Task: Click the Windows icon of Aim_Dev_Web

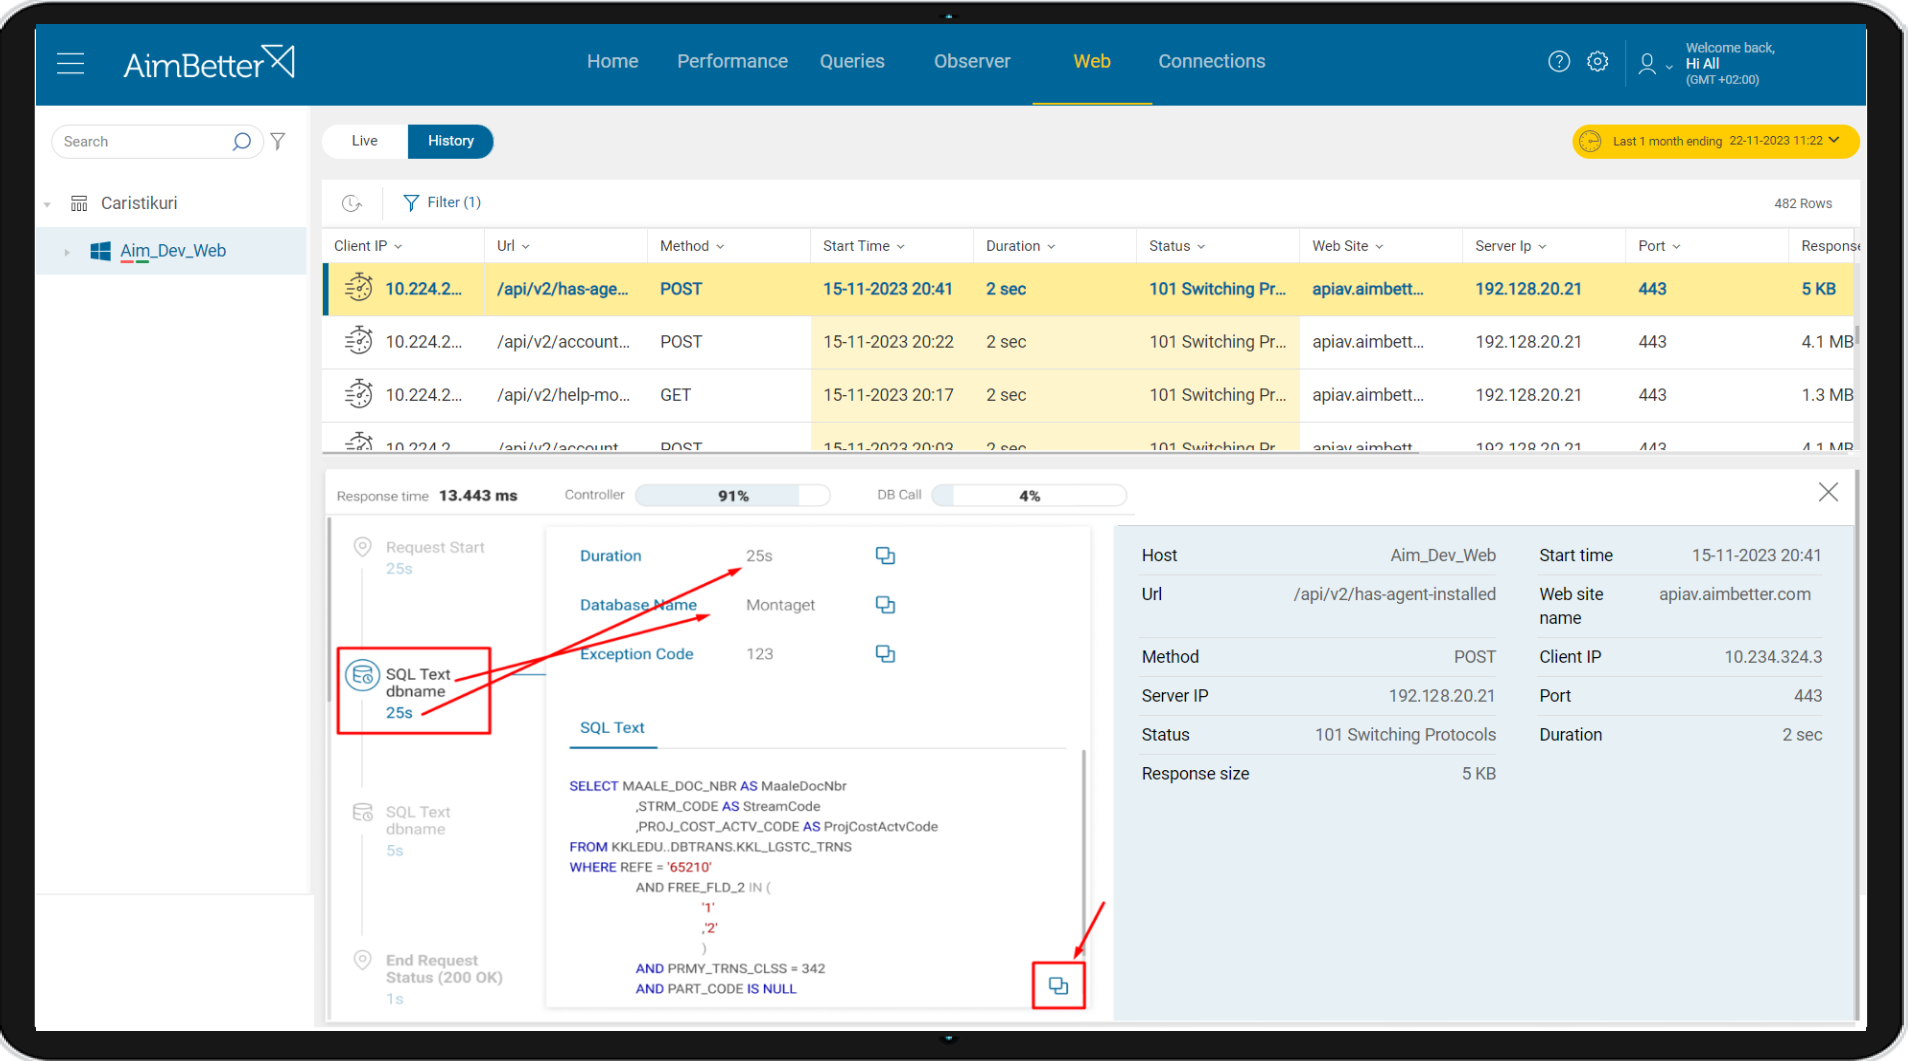Action: point(100,251)
